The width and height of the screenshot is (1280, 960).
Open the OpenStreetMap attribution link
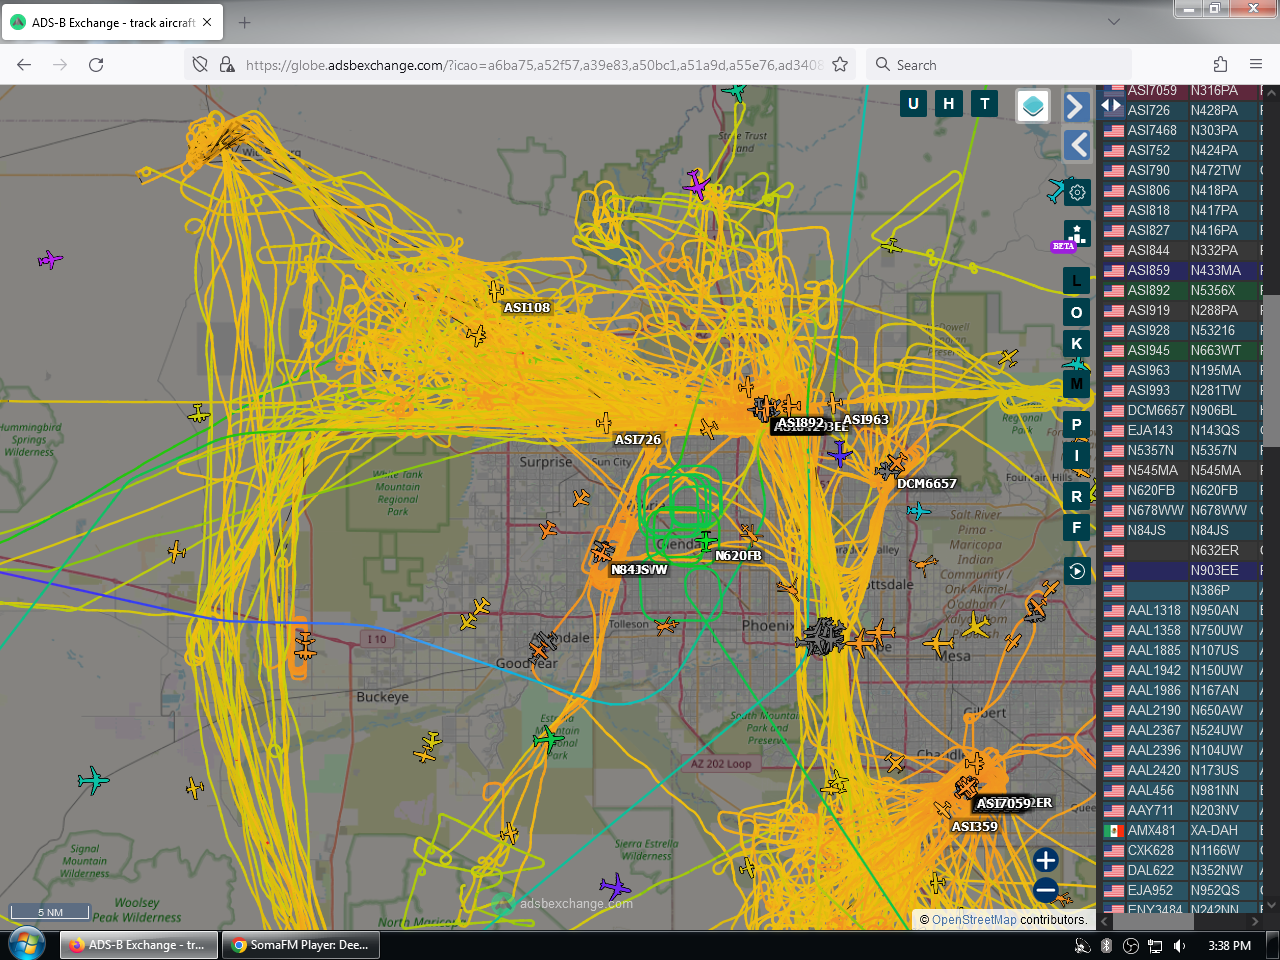974,920
